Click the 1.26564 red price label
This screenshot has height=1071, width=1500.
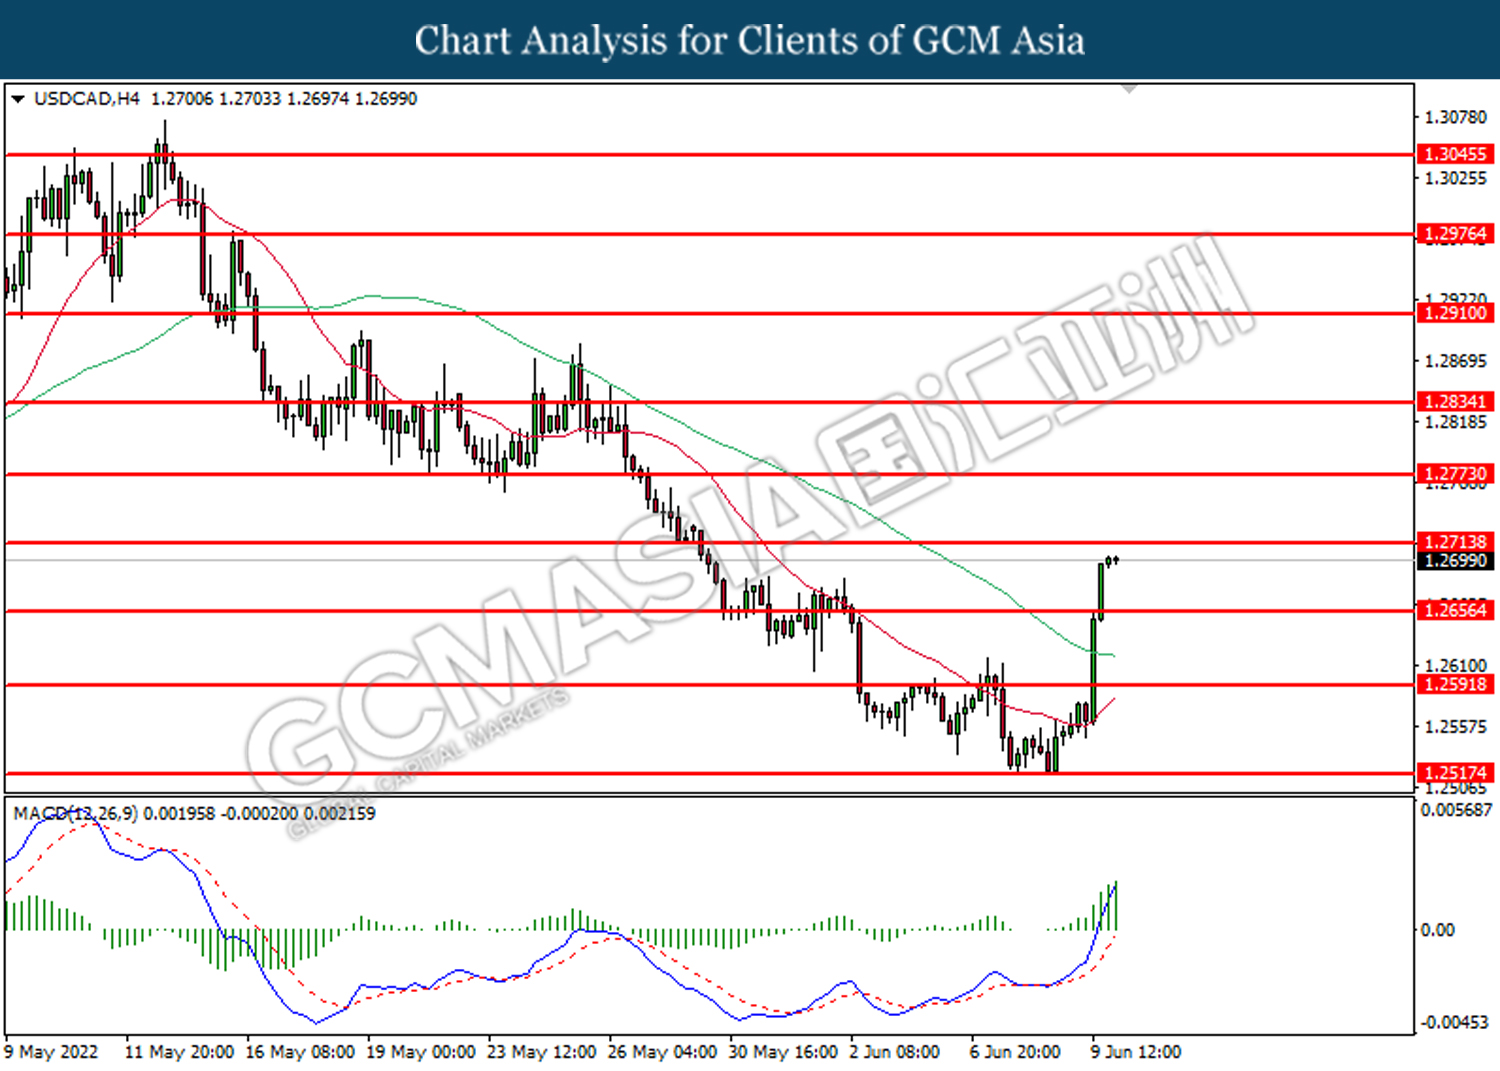[x=1456, y=610]
